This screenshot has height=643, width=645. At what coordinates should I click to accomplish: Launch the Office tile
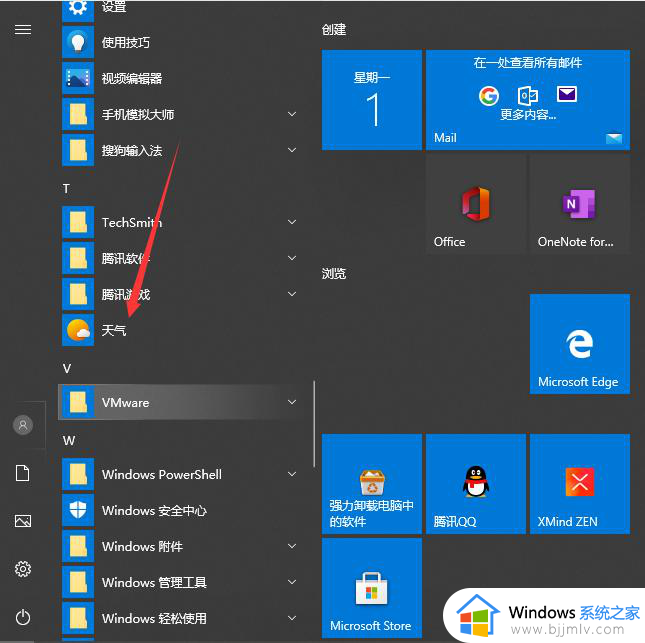476,204
